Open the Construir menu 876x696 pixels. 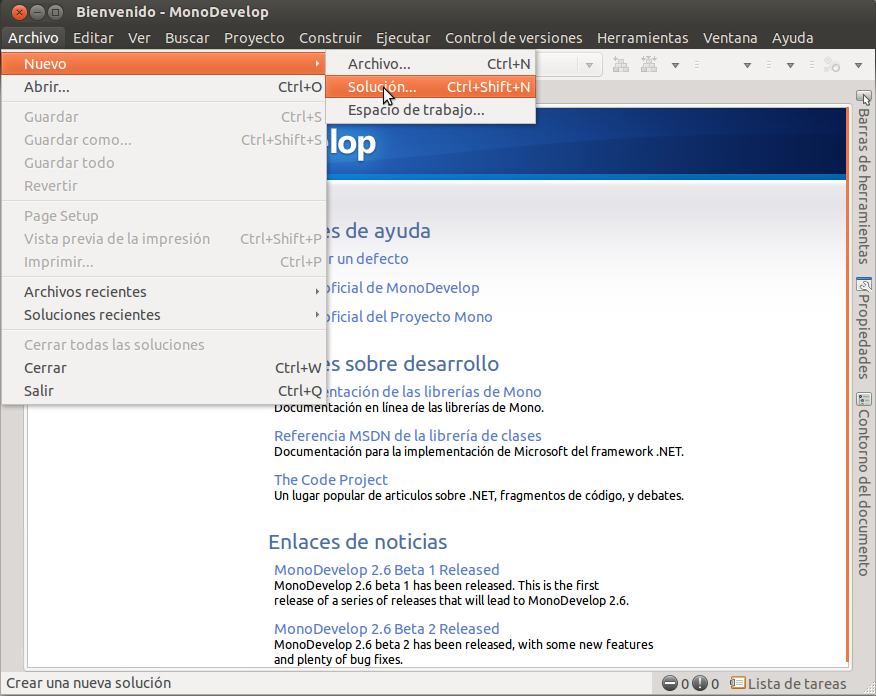click(x=330, y=38)
